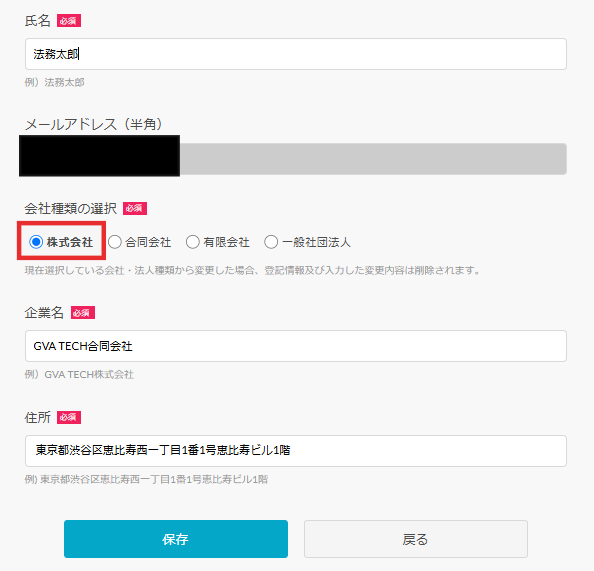The height and width of the screenshot is (571, 594).
Task: Click the 必須 badge beside 会社種類の選択
Action: tap(134, 208)
